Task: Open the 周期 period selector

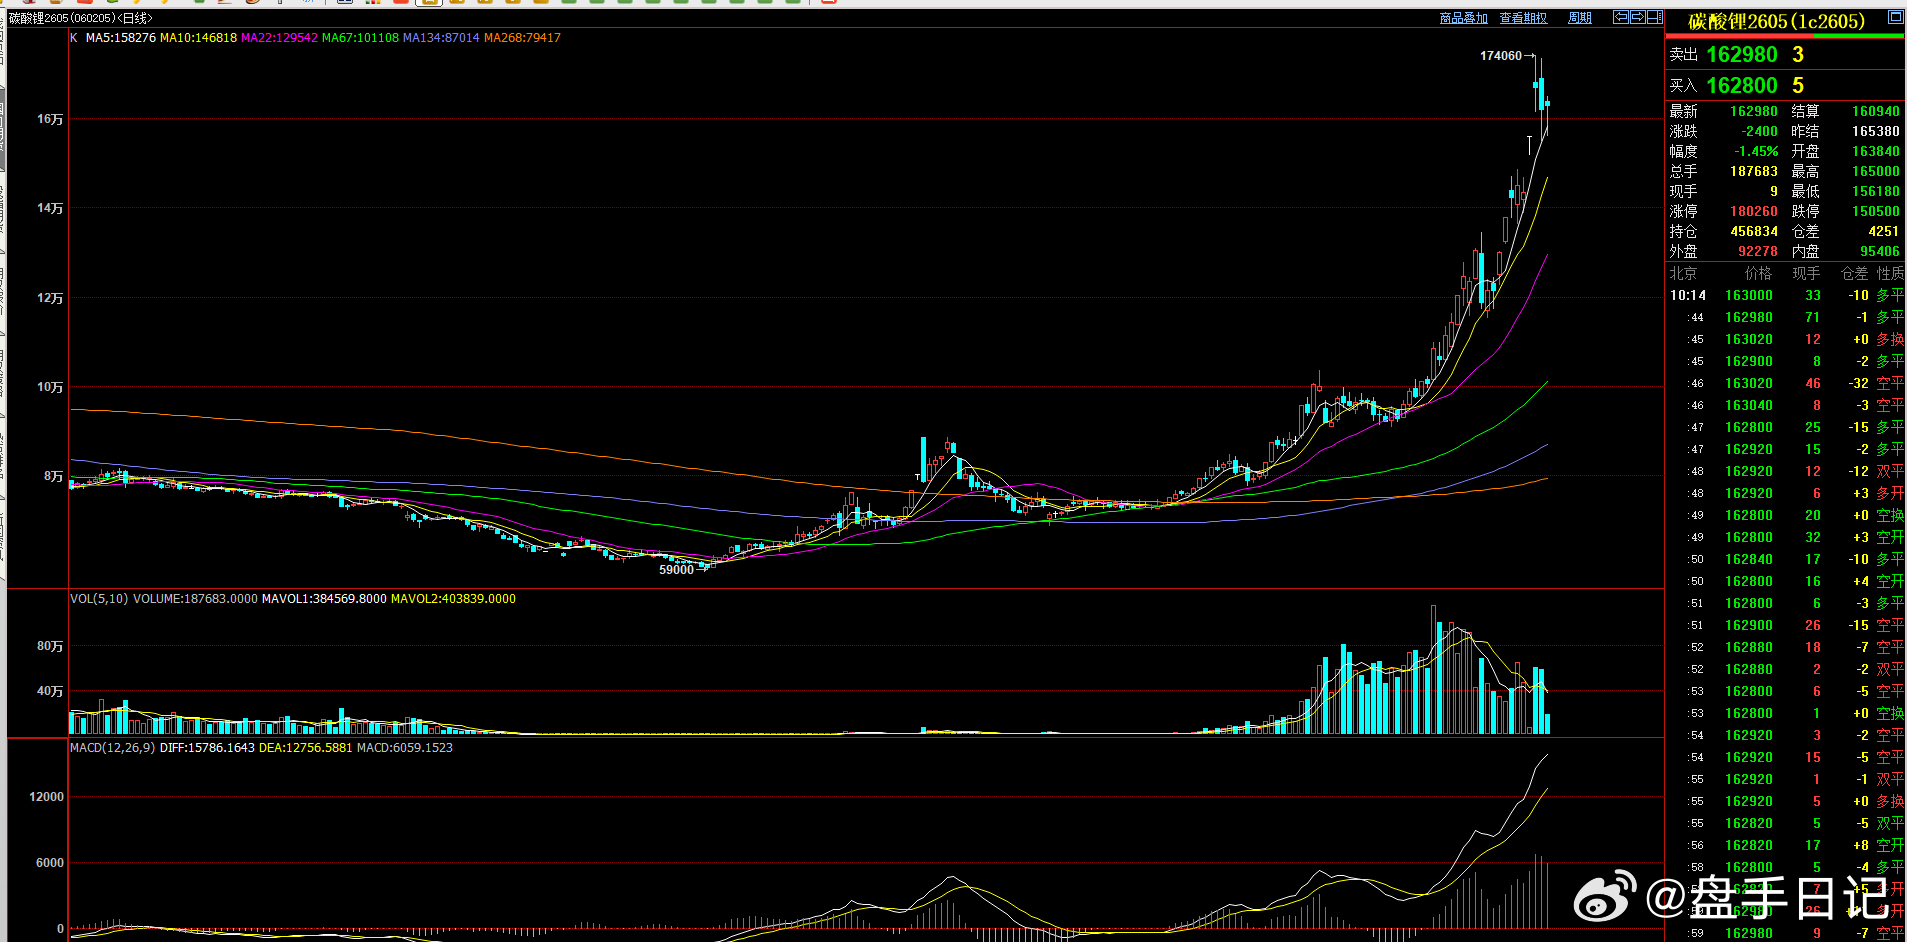Action: pos(1580,18)
